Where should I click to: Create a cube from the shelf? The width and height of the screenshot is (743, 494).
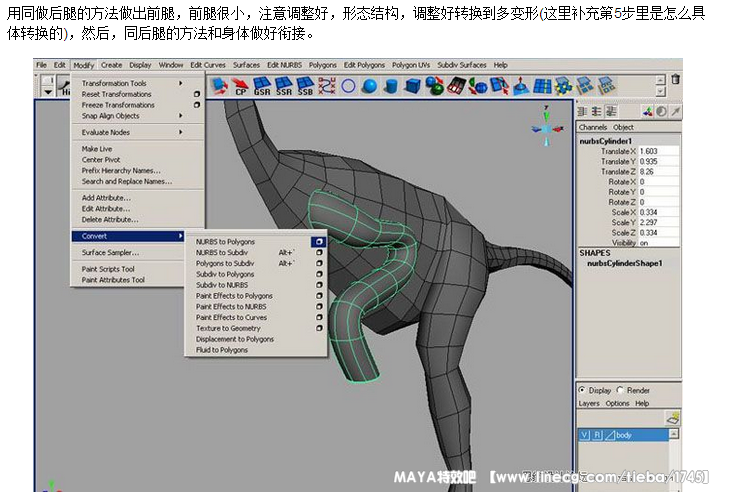click(413, 86)
